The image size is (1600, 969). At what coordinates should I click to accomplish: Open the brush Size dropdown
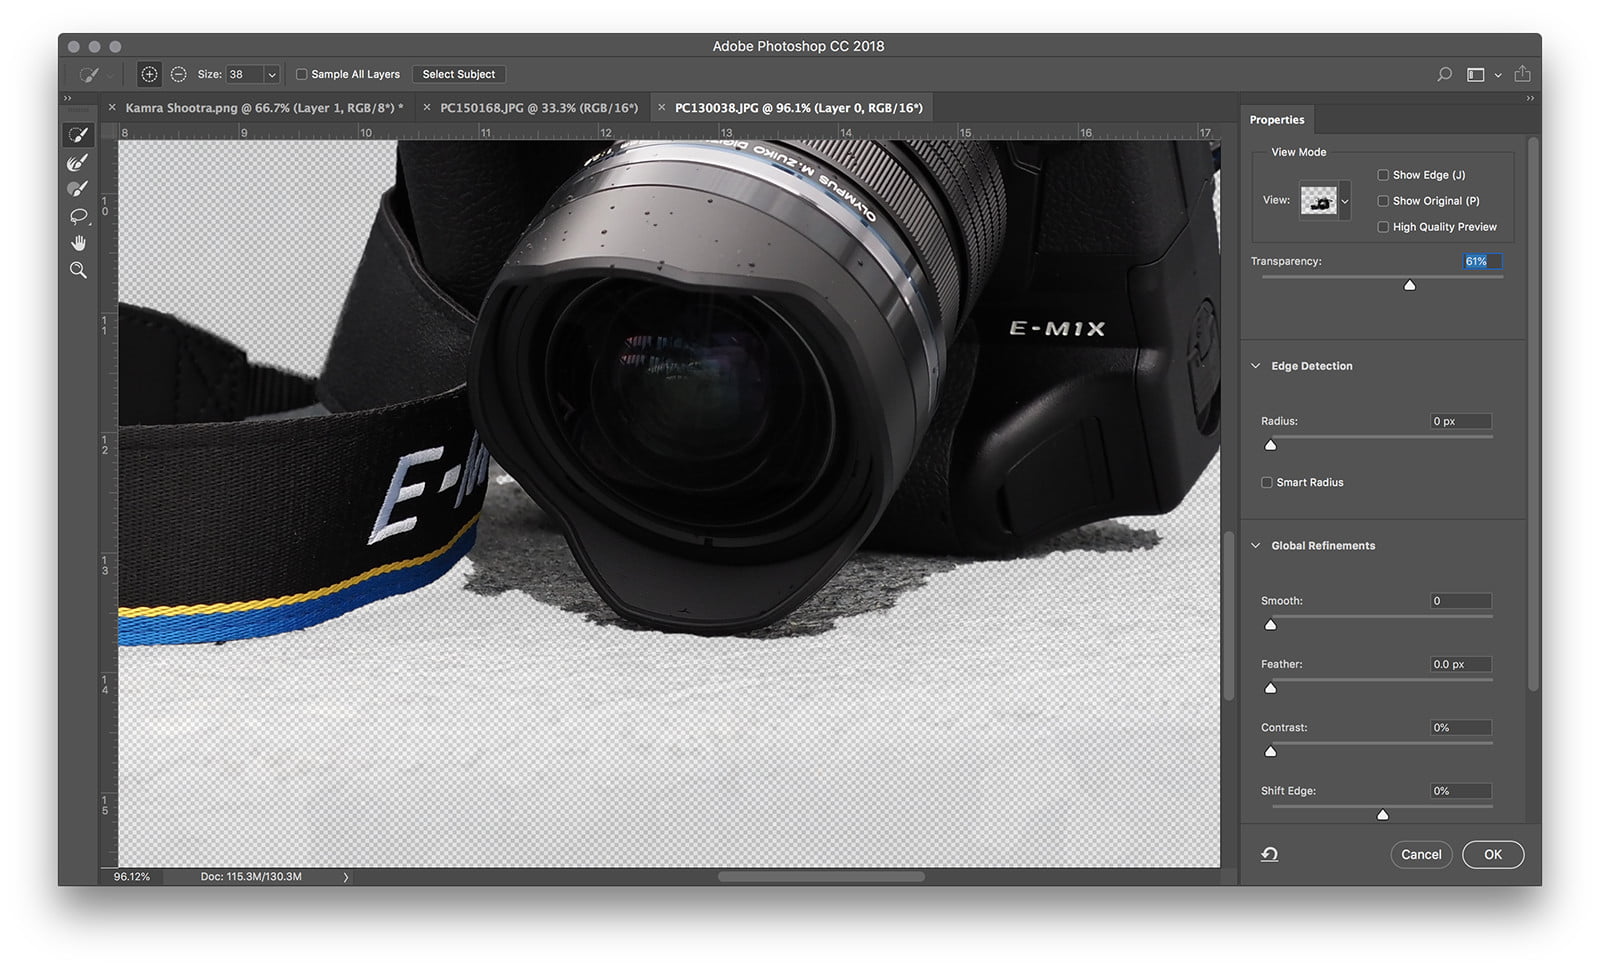(272, 74)
